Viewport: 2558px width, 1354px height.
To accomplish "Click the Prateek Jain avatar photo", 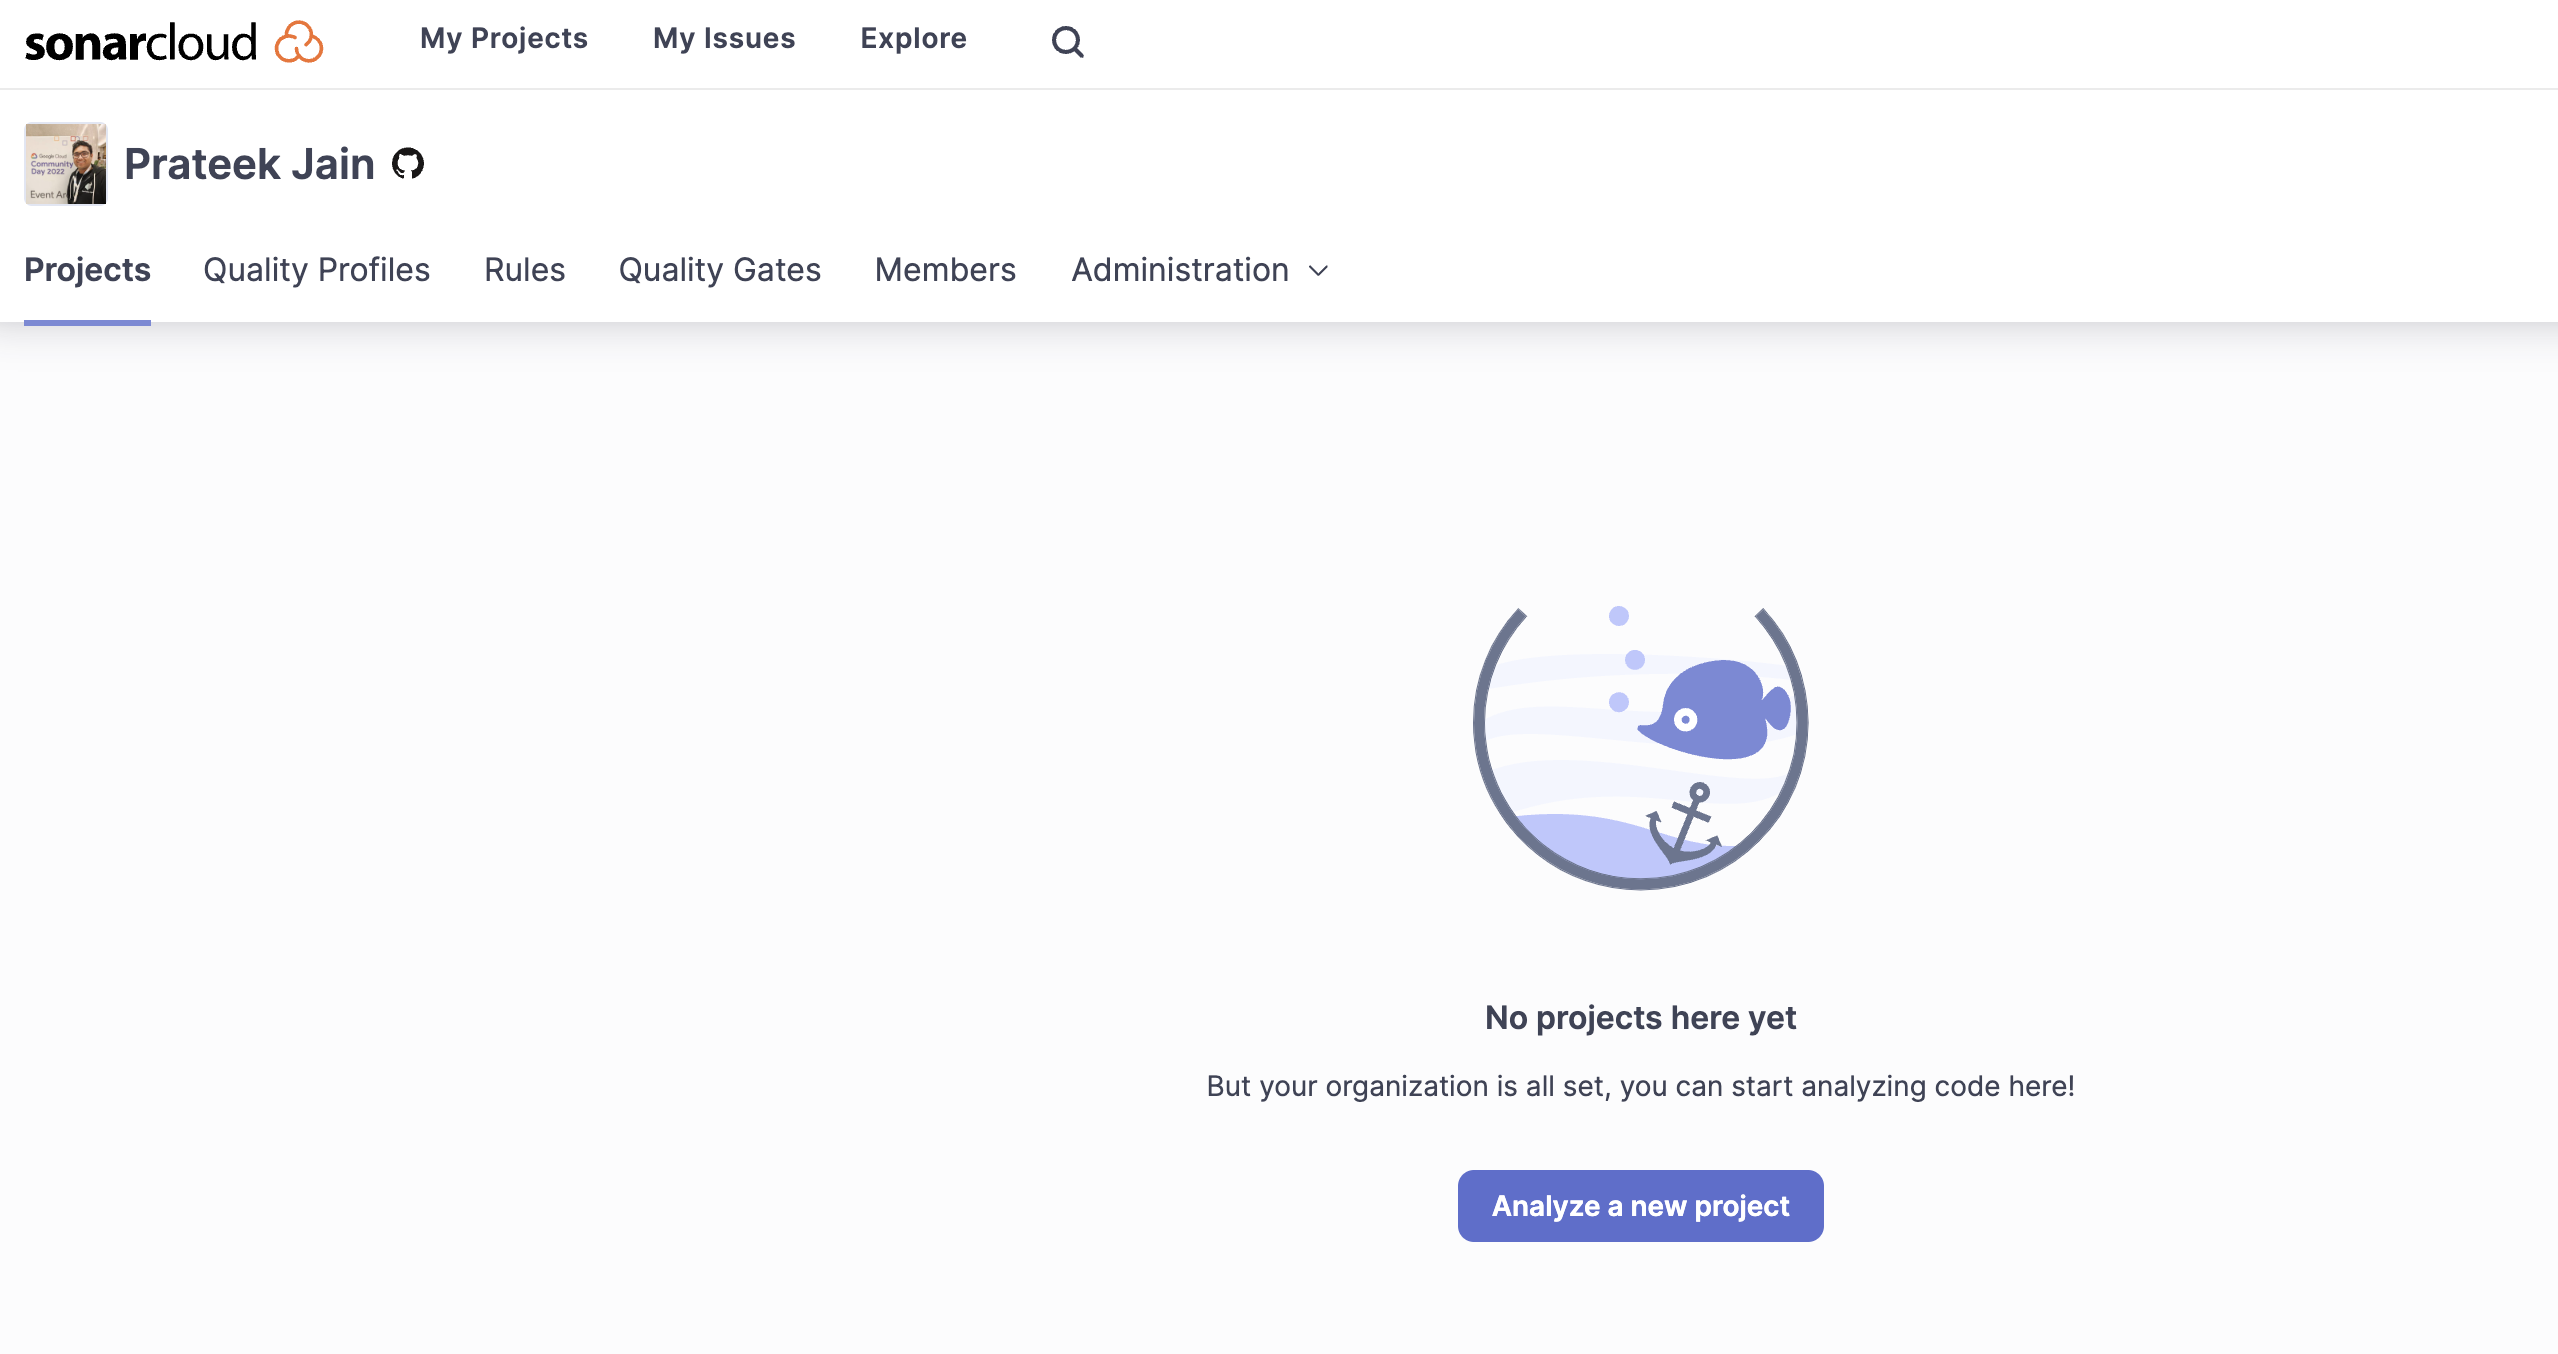I will click(x=66, y=164).
